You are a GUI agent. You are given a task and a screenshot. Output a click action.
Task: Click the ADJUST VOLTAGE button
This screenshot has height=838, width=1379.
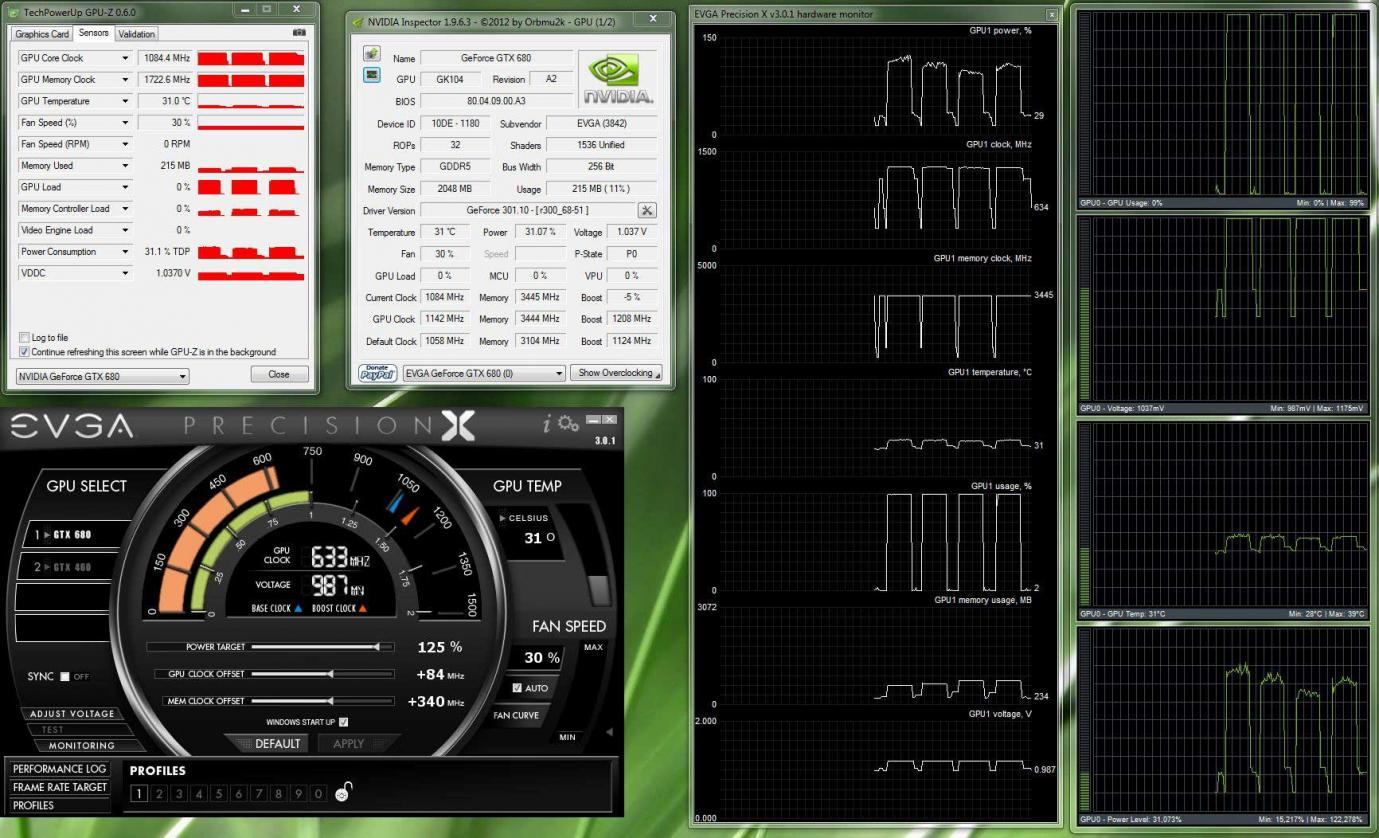pyautogui.click(x=73, y=714)
